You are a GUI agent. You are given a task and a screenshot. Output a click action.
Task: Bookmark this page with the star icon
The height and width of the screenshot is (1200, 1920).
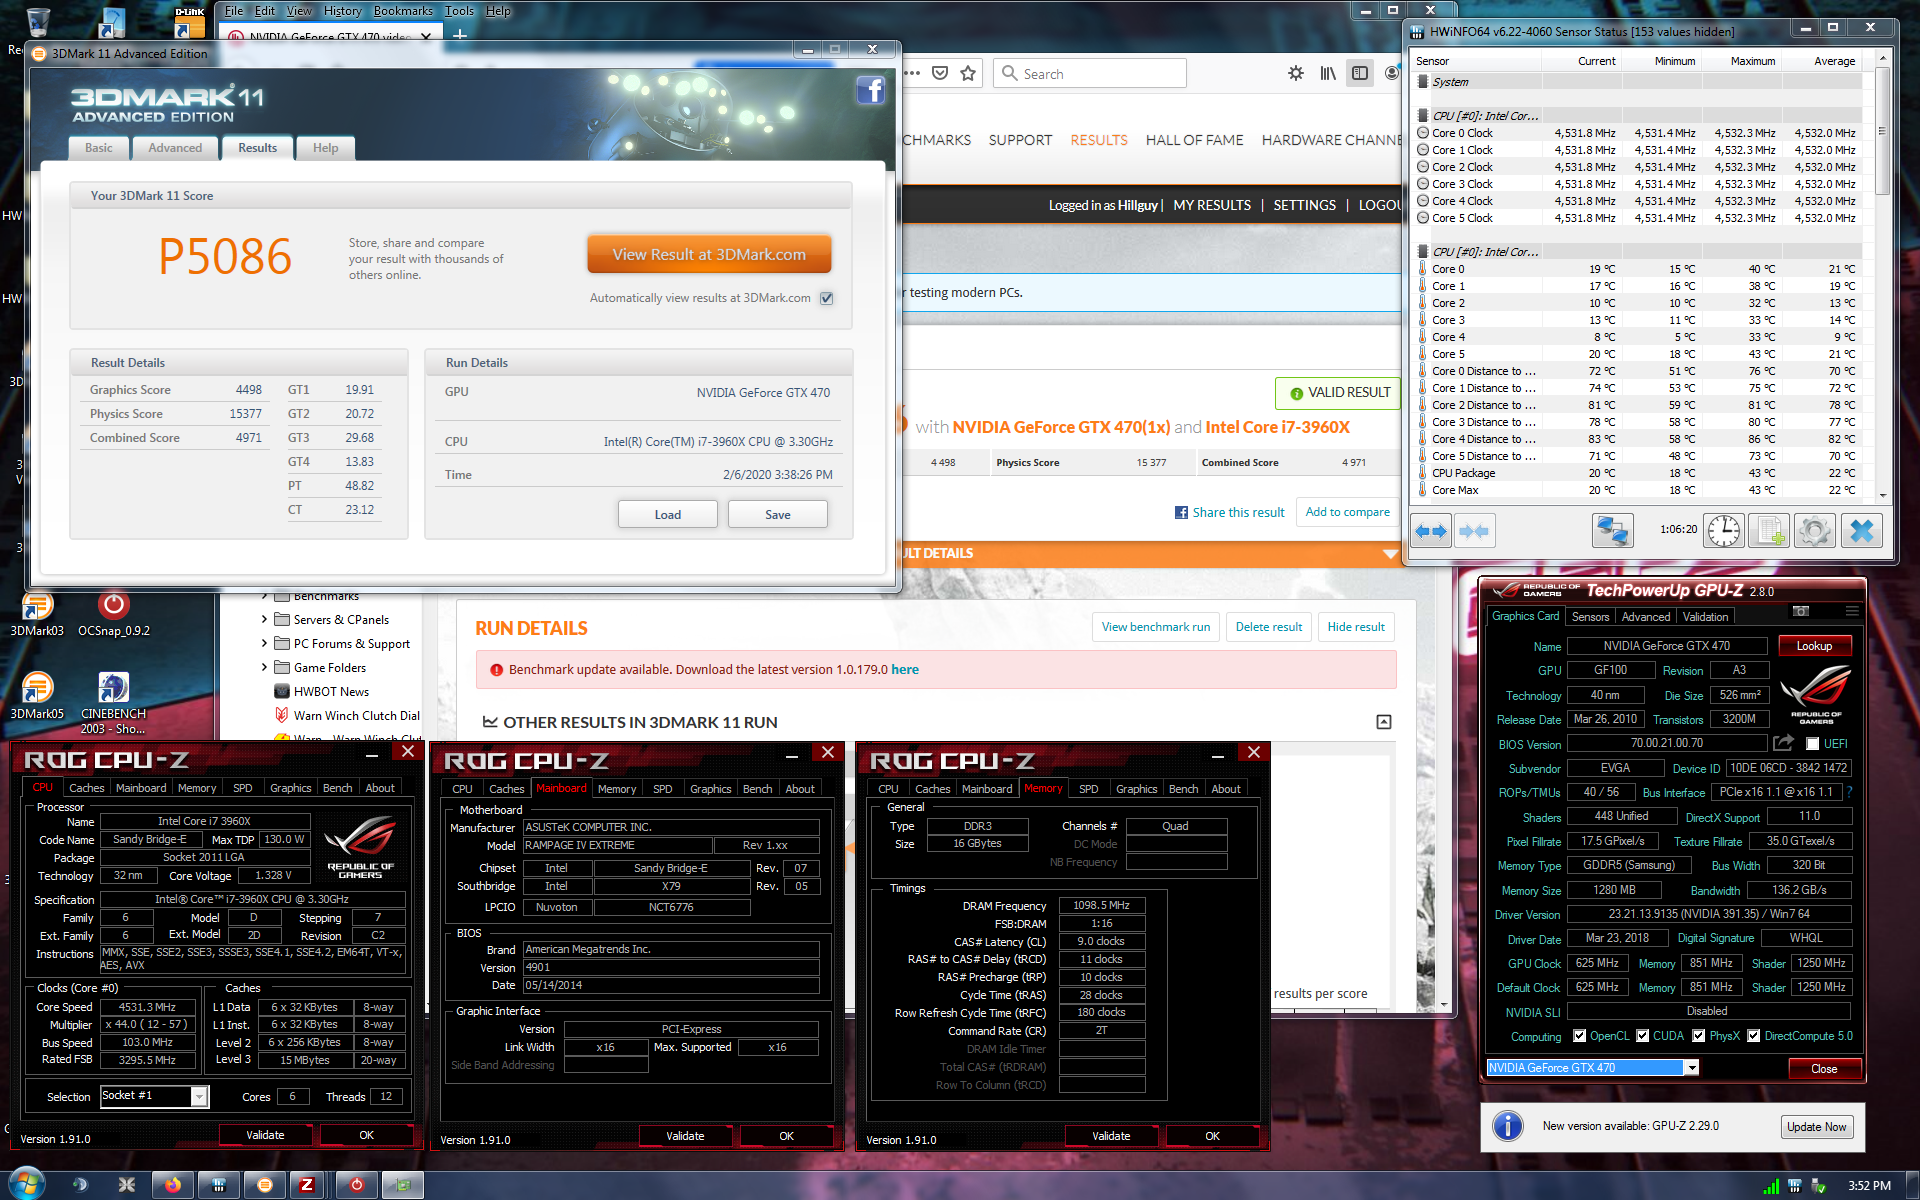(x=968, y=73)
